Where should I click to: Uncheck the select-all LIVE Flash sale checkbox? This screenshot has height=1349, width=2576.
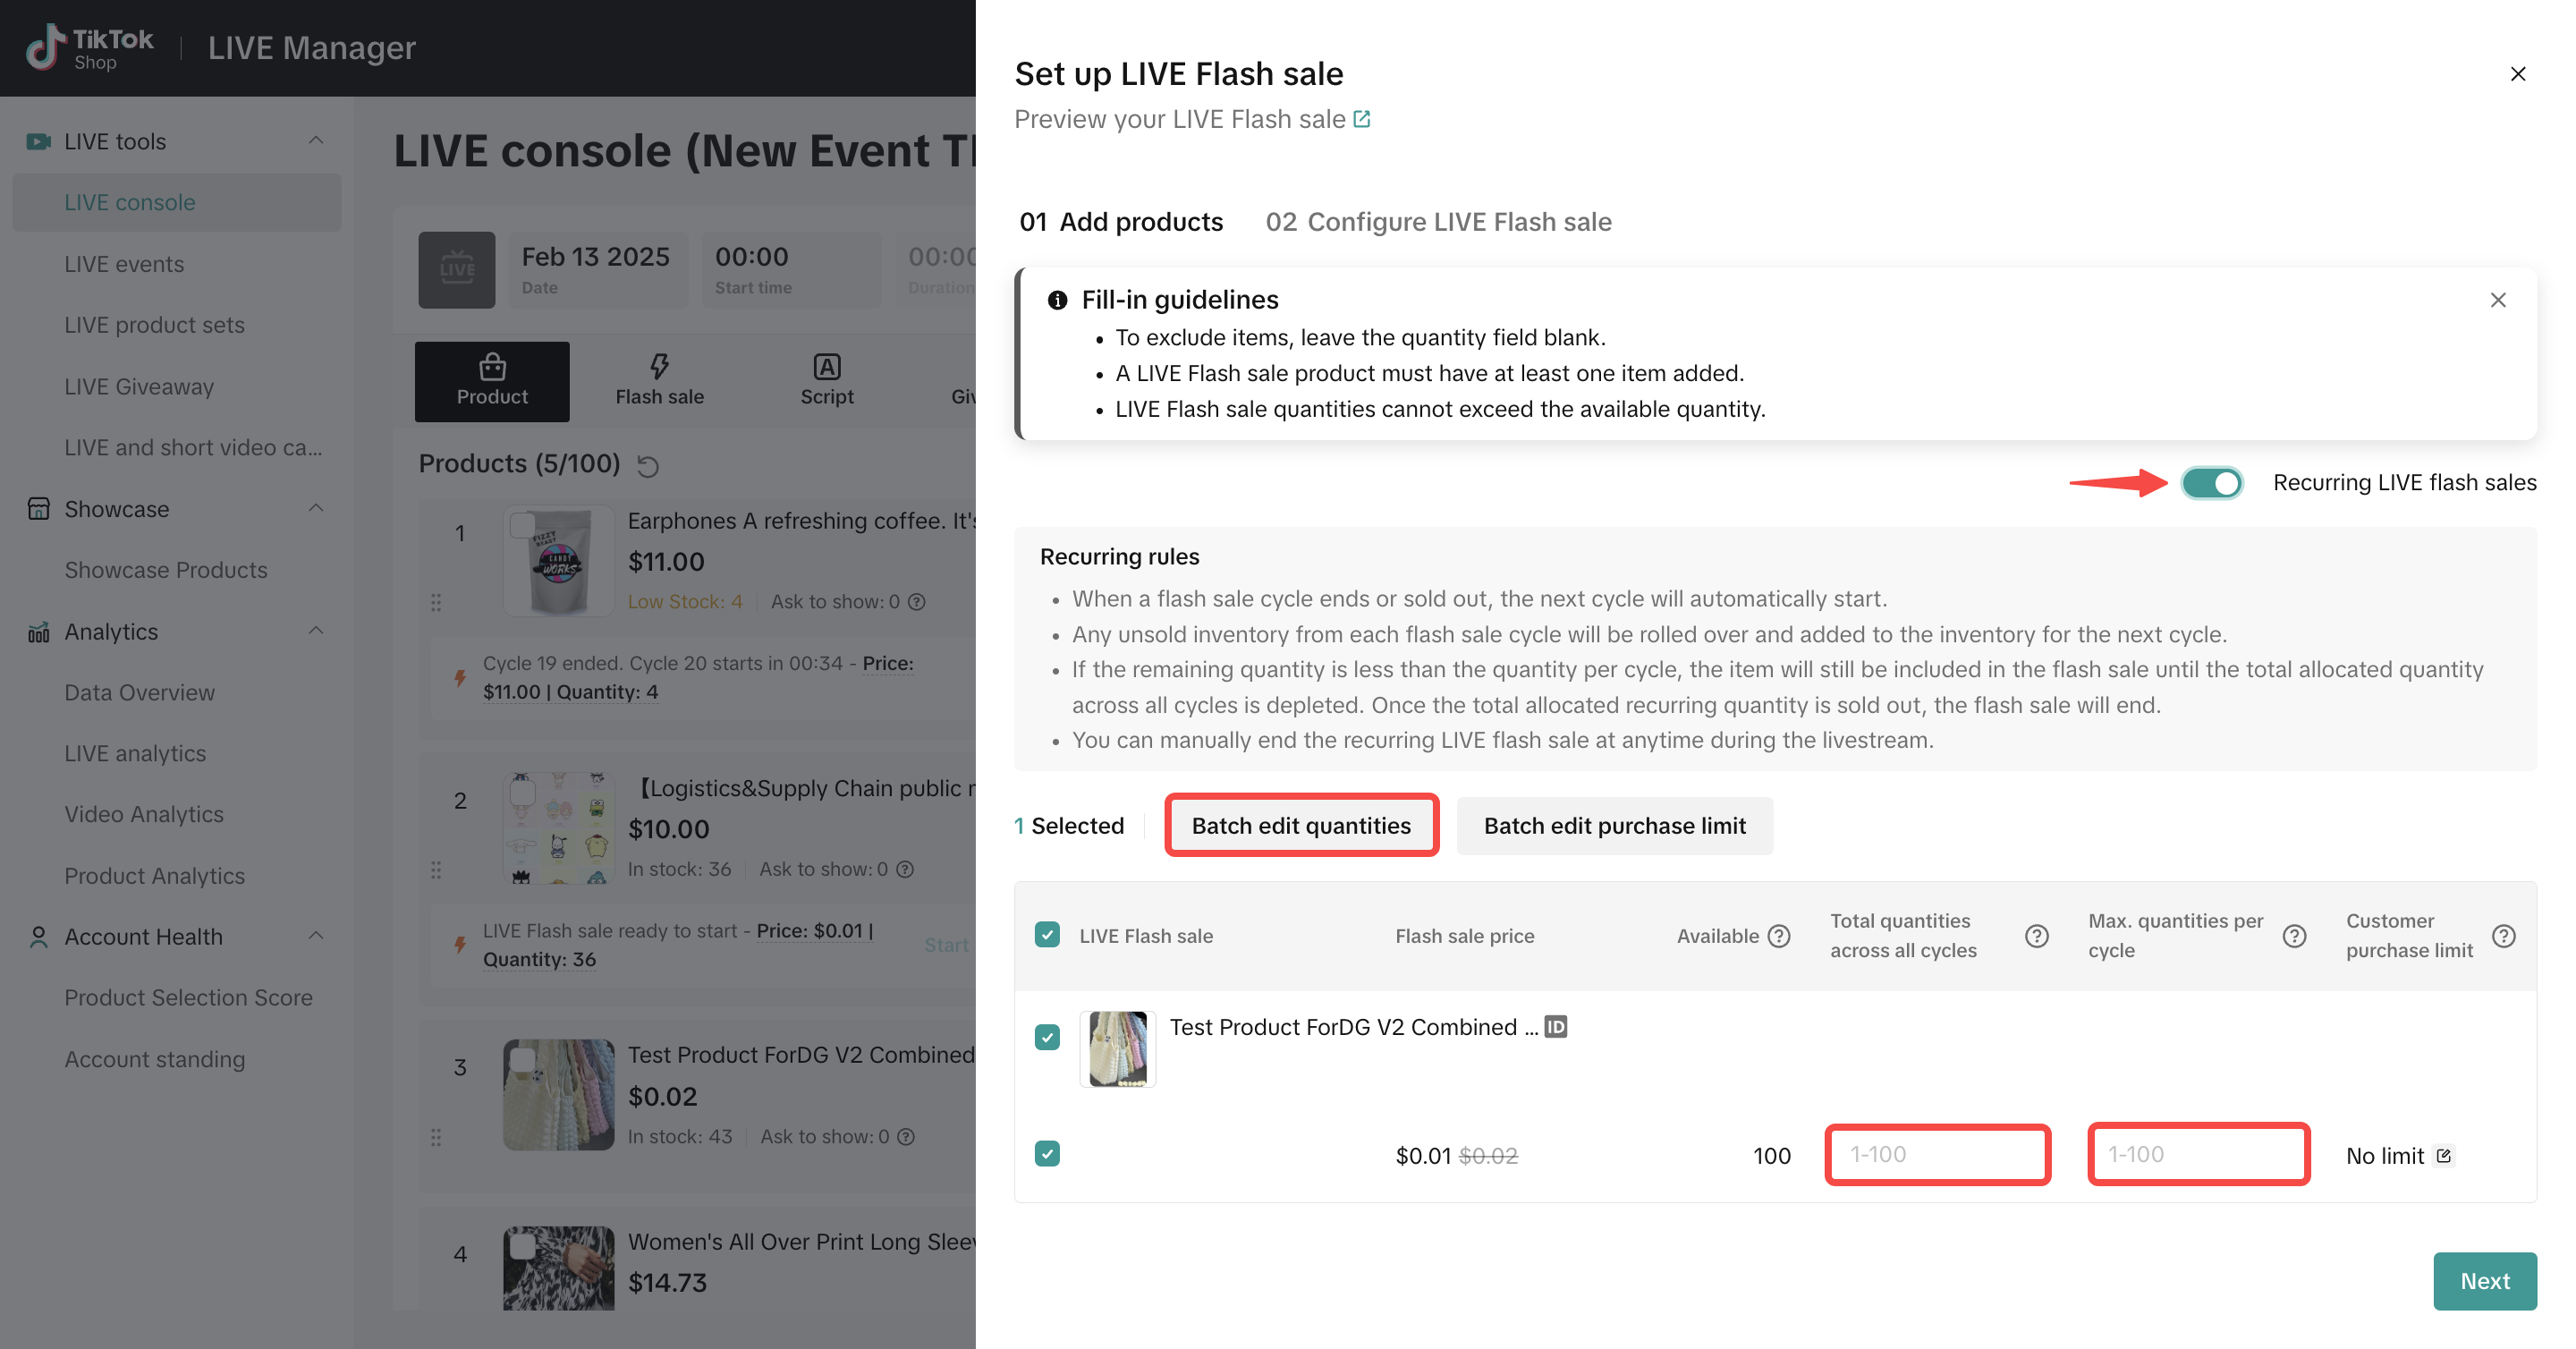(x=1047, y=935)
